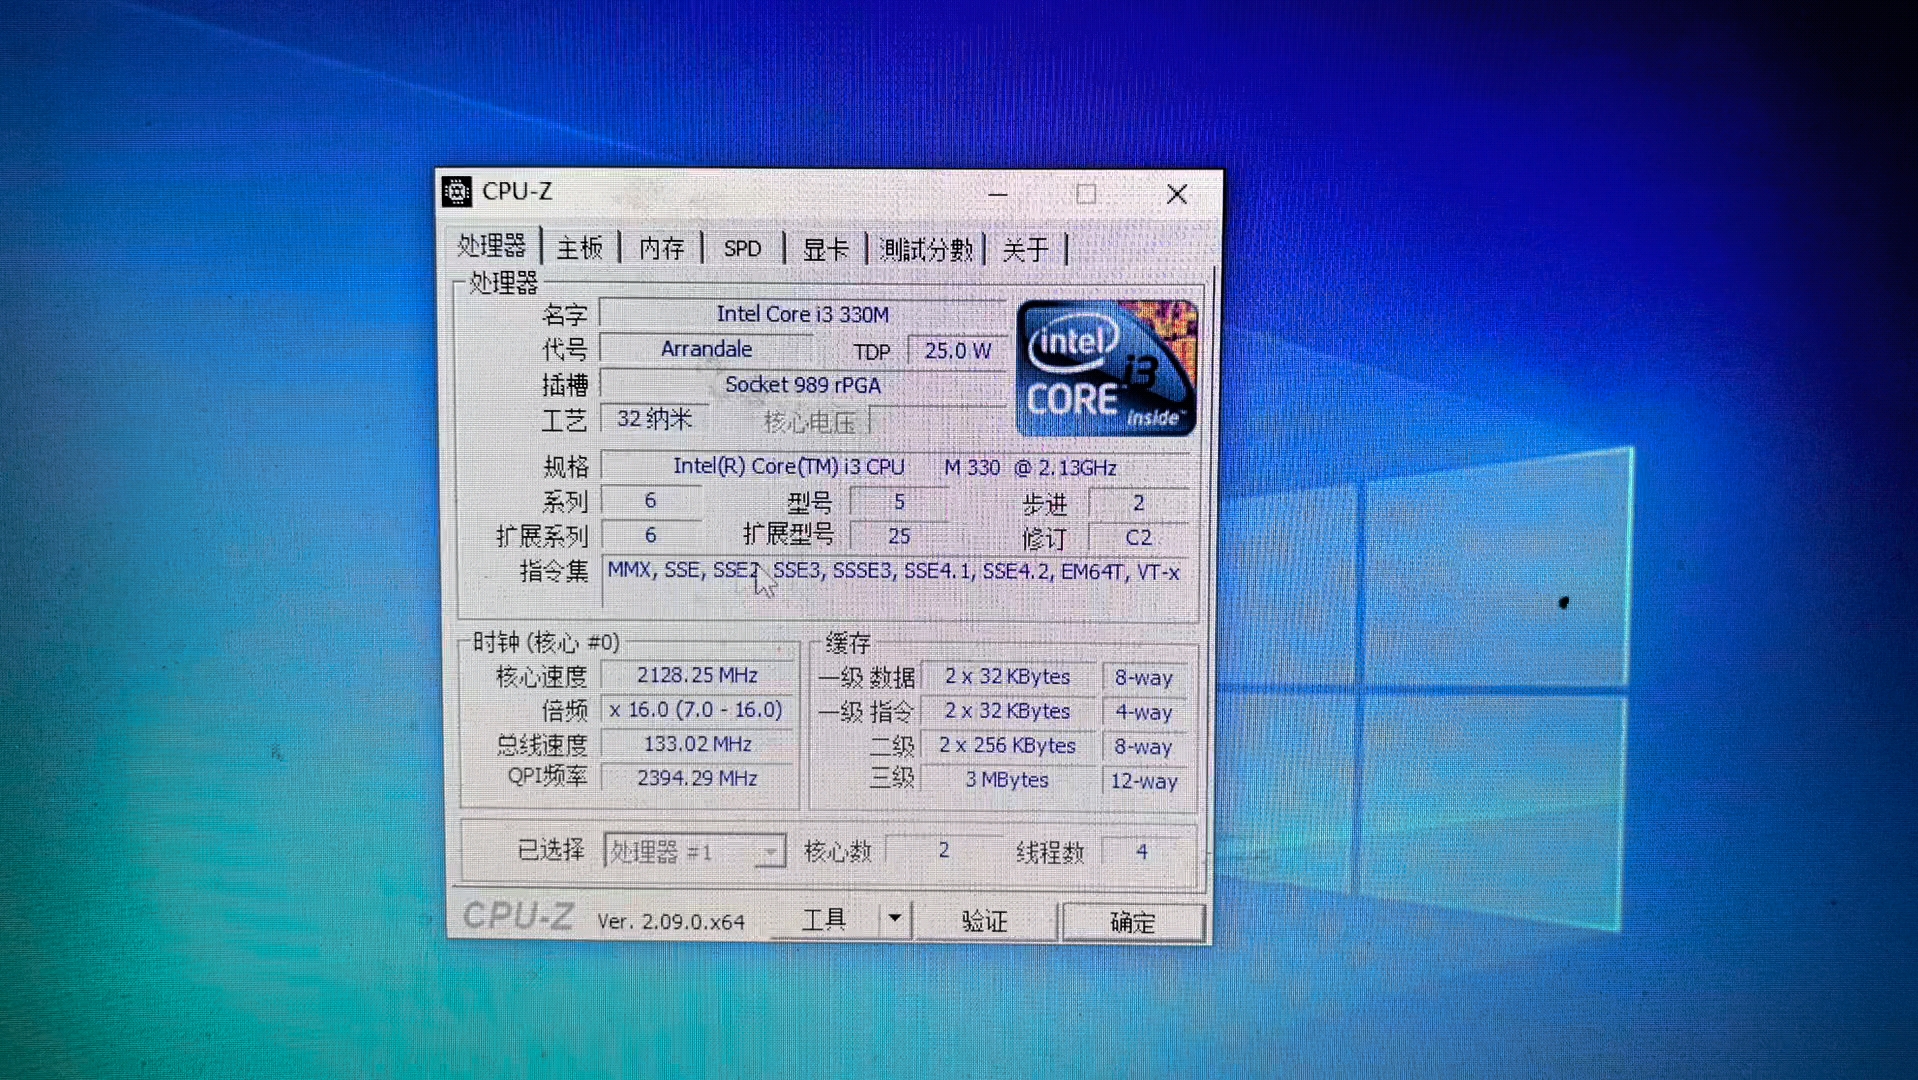The image size is (1918, 1080).
Task: Click the L2 cache 2 x 256 KBytes value
Action: (x=1007, y=746)
